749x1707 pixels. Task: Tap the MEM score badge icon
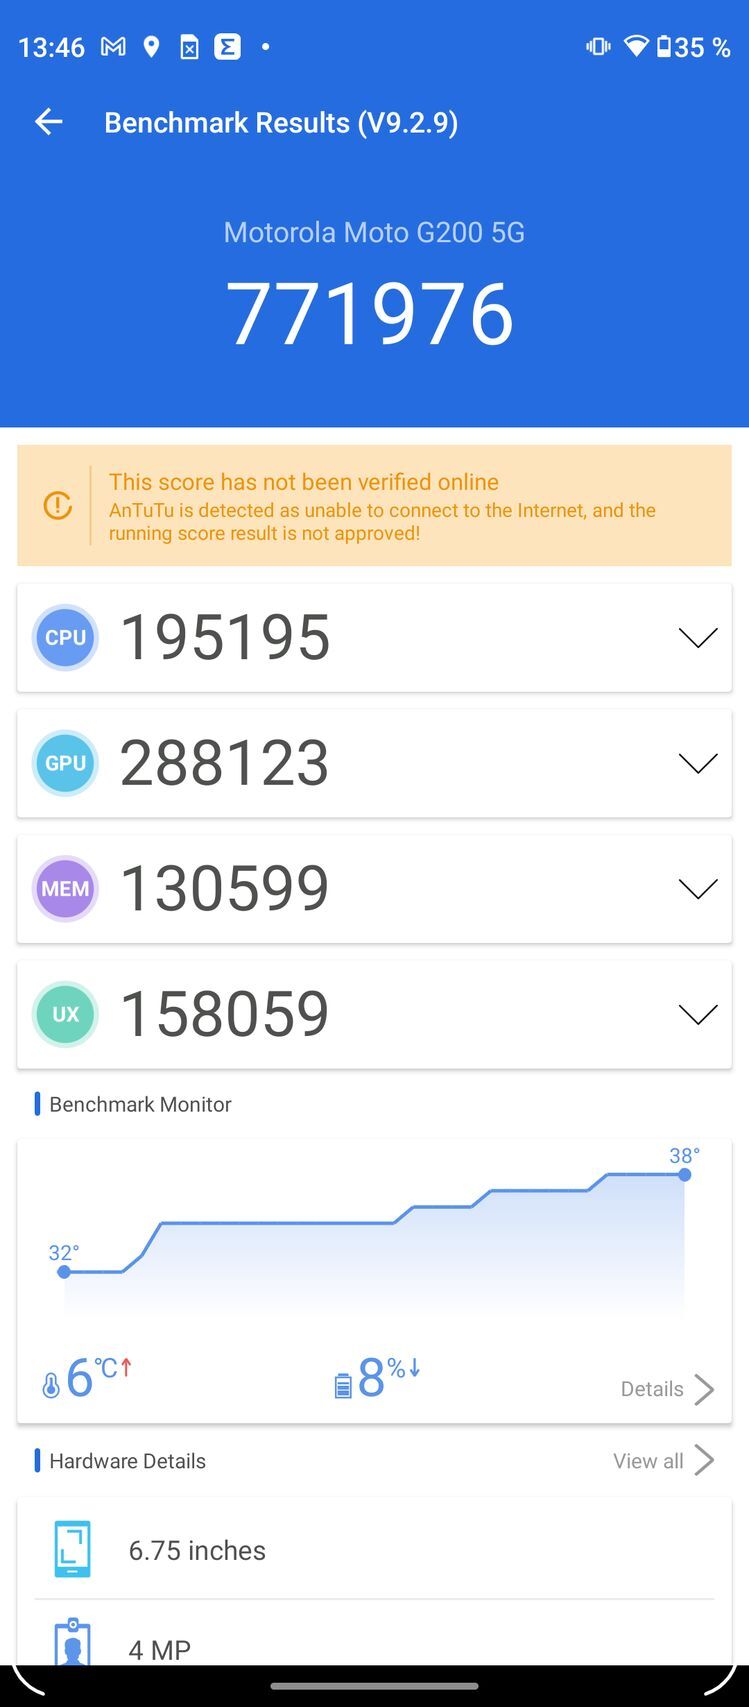[65, 888]
